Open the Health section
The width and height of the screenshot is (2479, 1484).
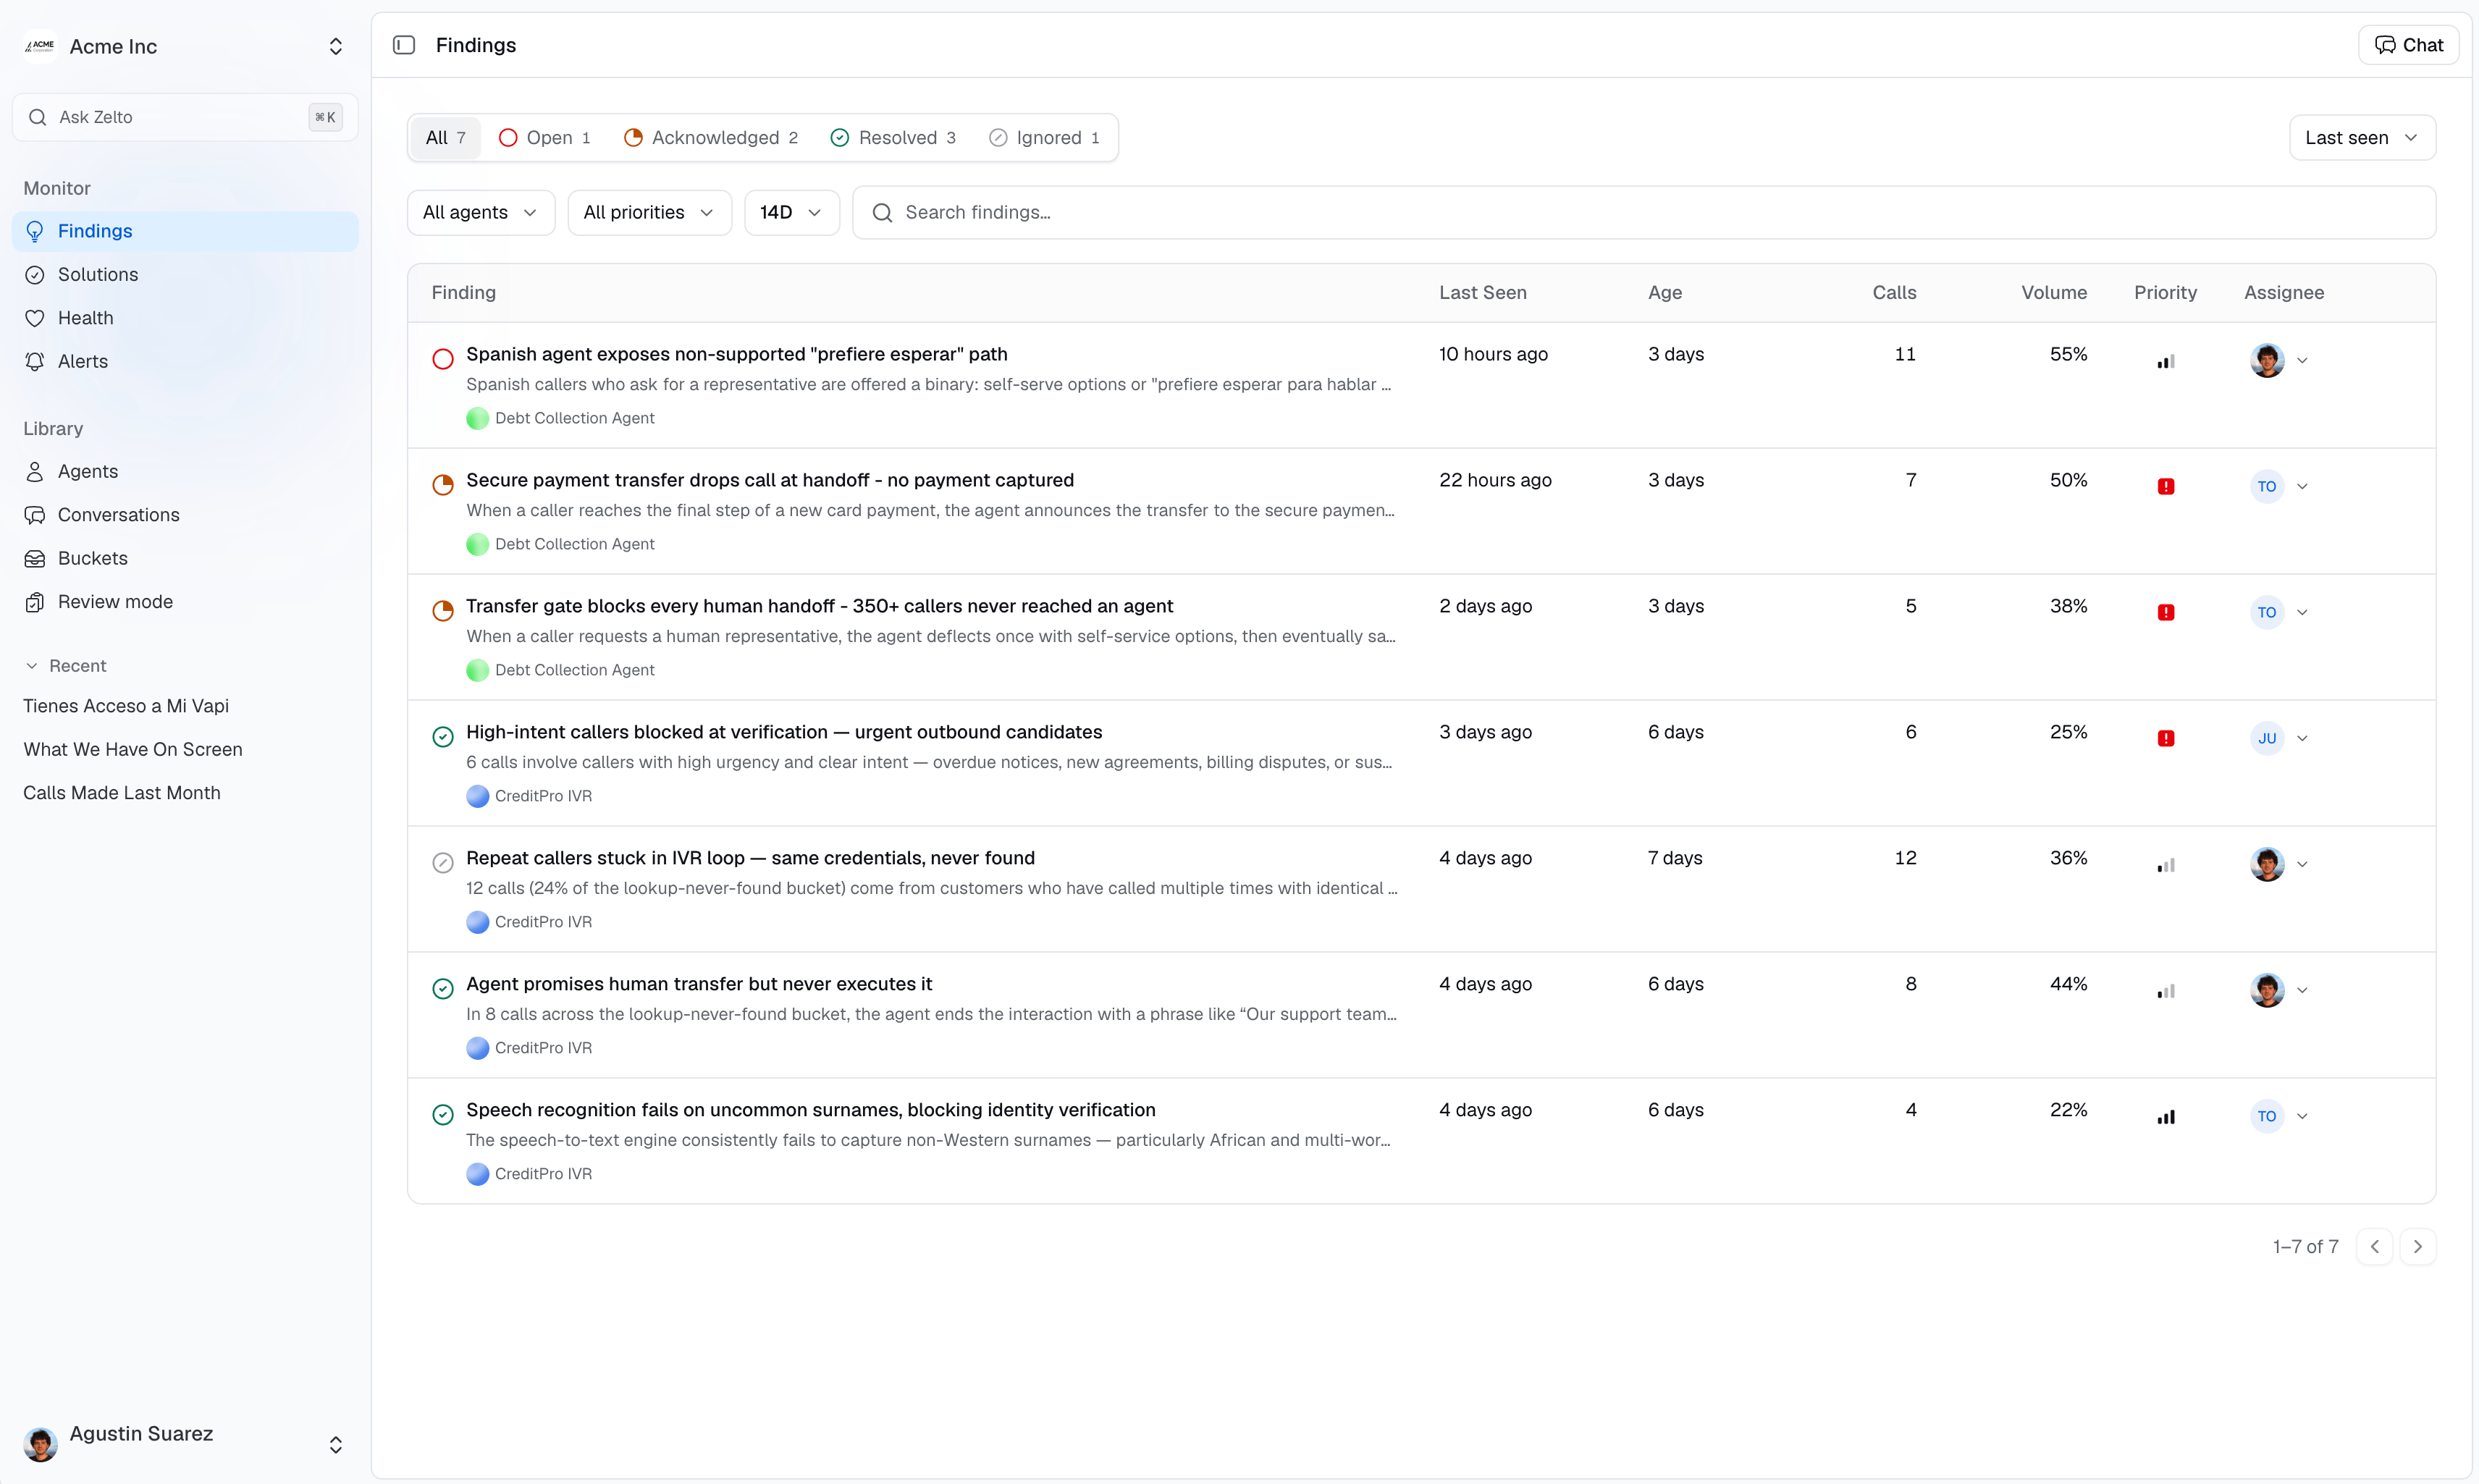point(185,318)
